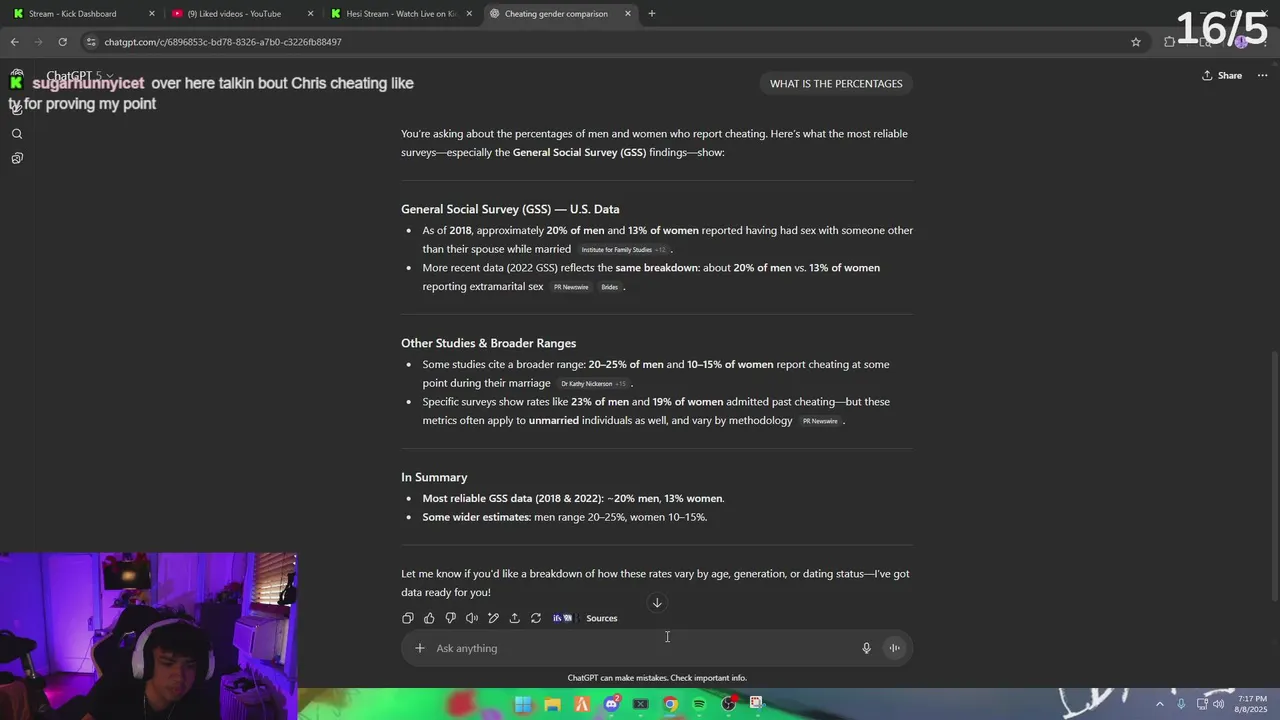Open a new browser tab

click(x=652, y=14)
